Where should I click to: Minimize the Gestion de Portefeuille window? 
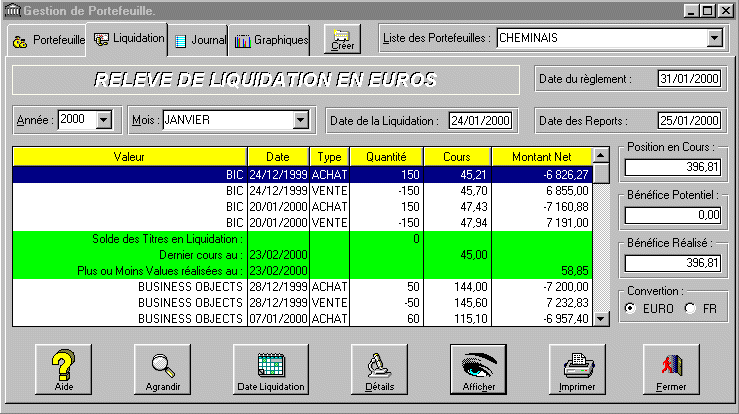tap(691, 10)
